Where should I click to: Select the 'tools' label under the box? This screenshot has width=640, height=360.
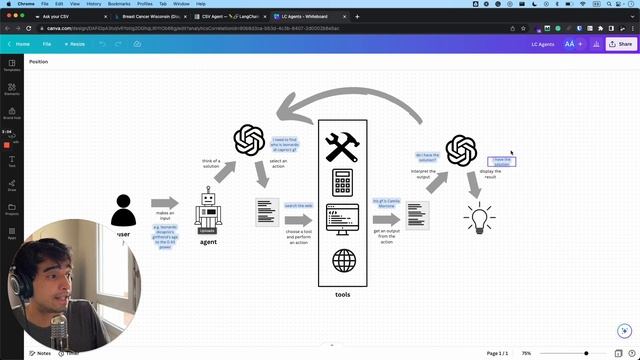tap(342, 294)
